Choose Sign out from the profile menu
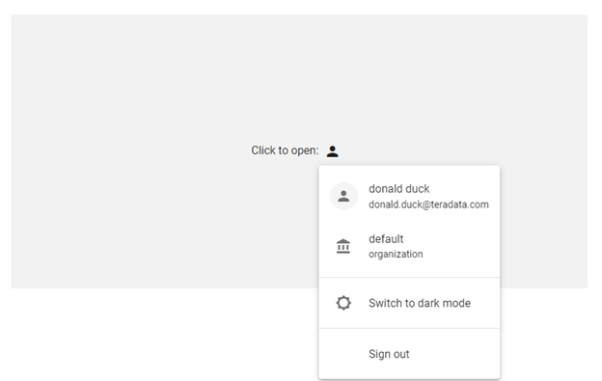 click(409, 354)
